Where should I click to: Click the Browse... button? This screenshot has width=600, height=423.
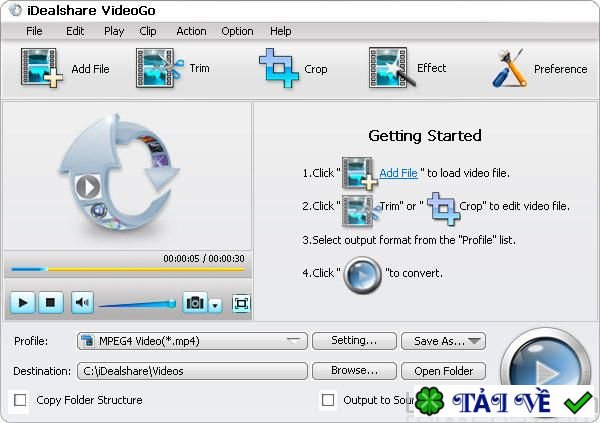tap(354, 371)
